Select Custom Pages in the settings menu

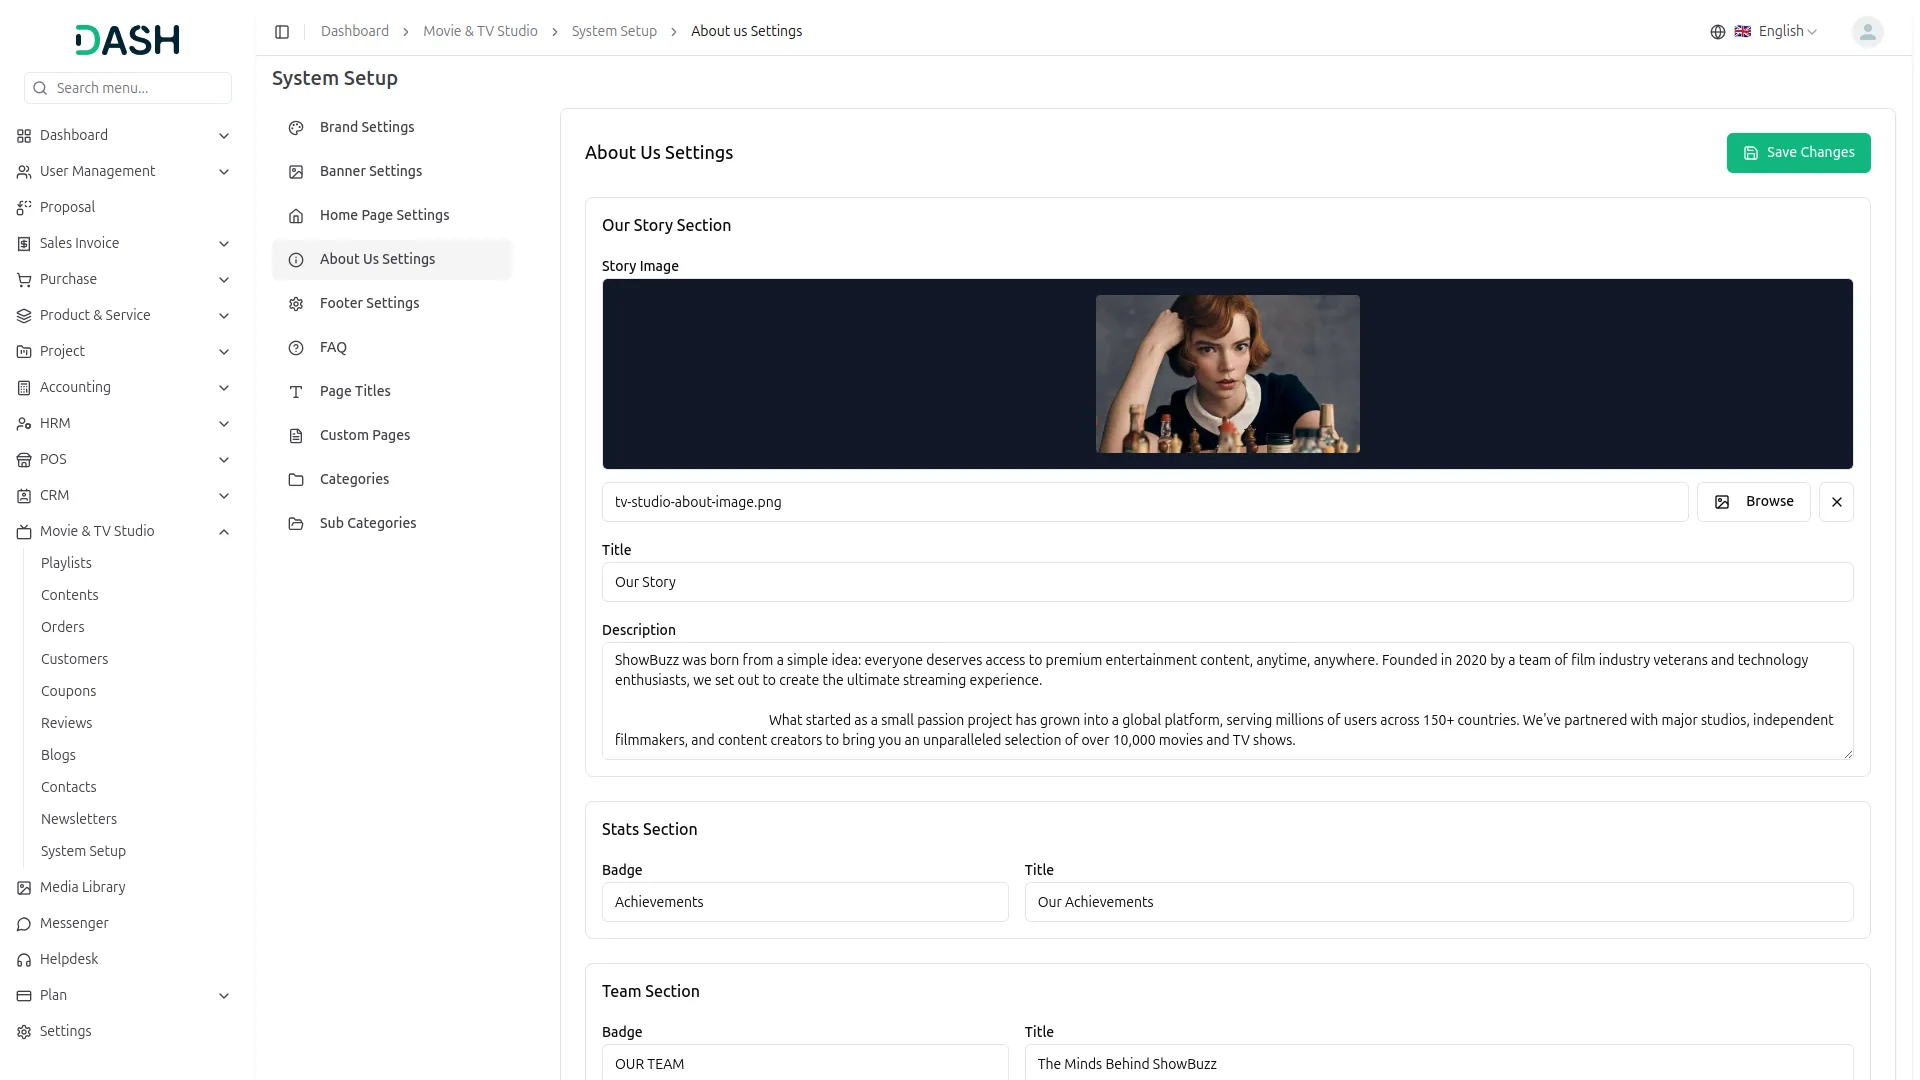[x=364, y=435]
